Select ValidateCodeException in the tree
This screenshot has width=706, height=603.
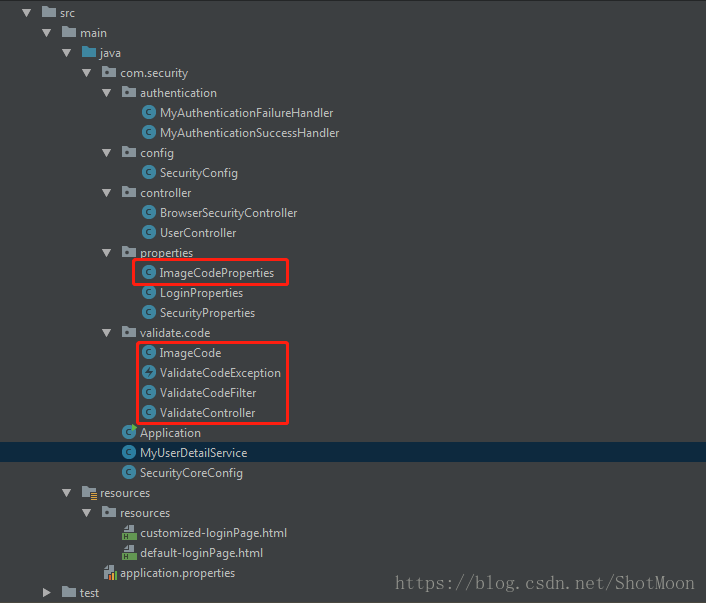(x=220, y=373)
